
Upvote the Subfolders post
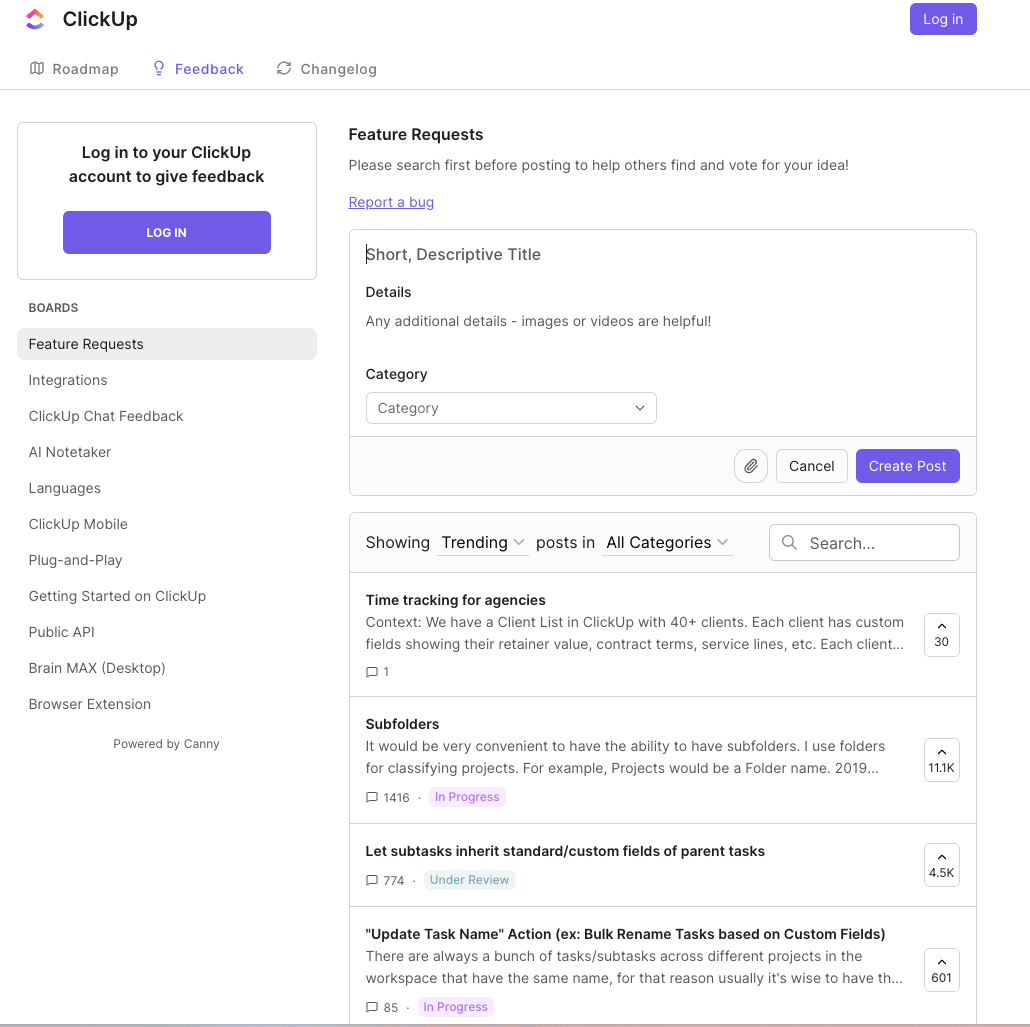coord(941,760)
